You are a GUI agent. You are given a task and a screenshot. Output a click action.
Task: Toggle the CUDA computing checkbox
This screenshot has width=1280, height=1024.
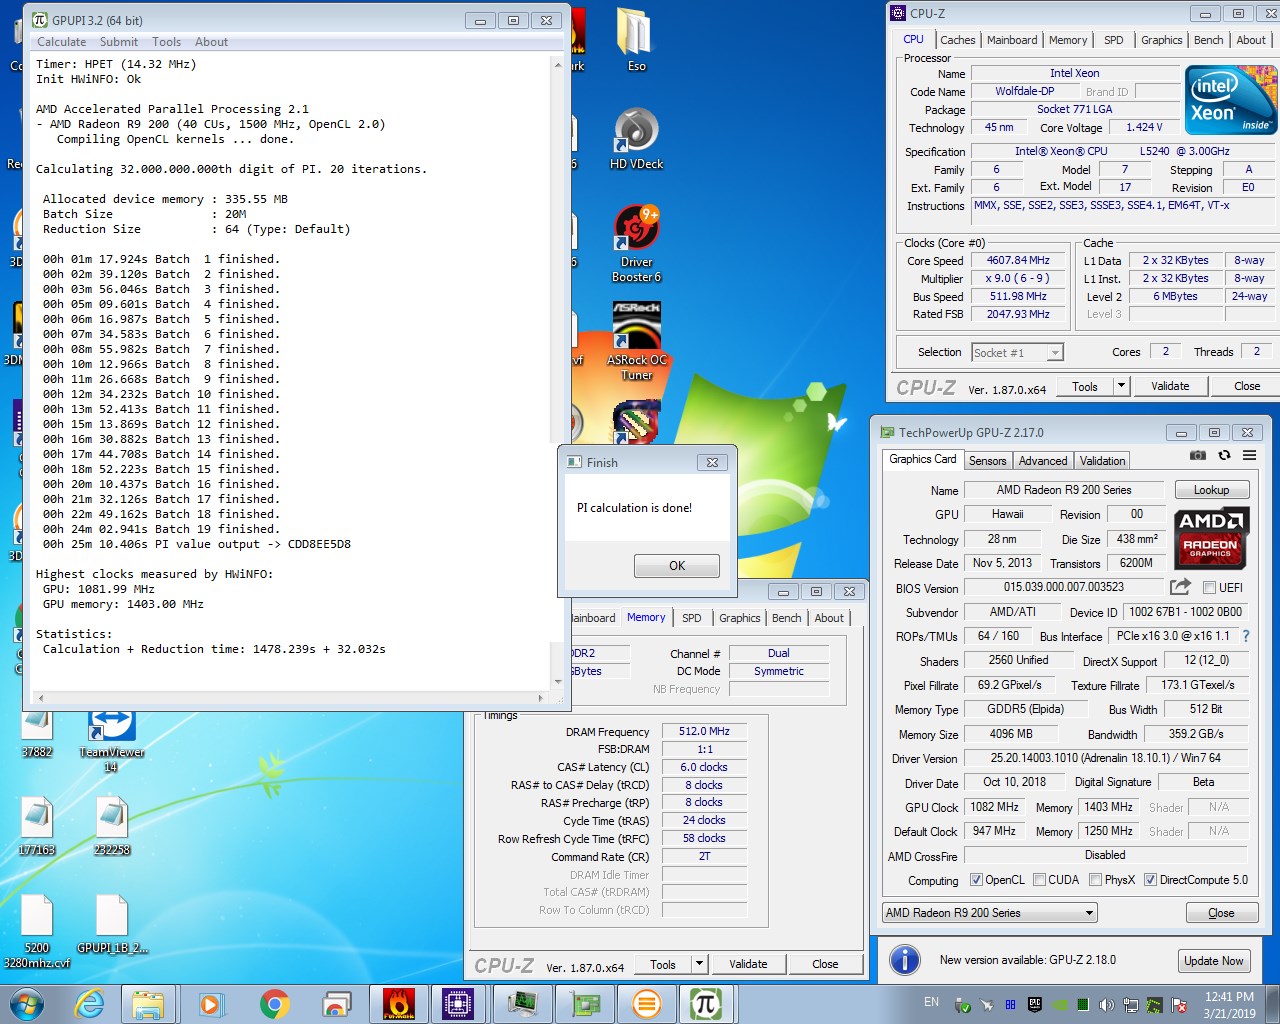[x=1039, y=880]
